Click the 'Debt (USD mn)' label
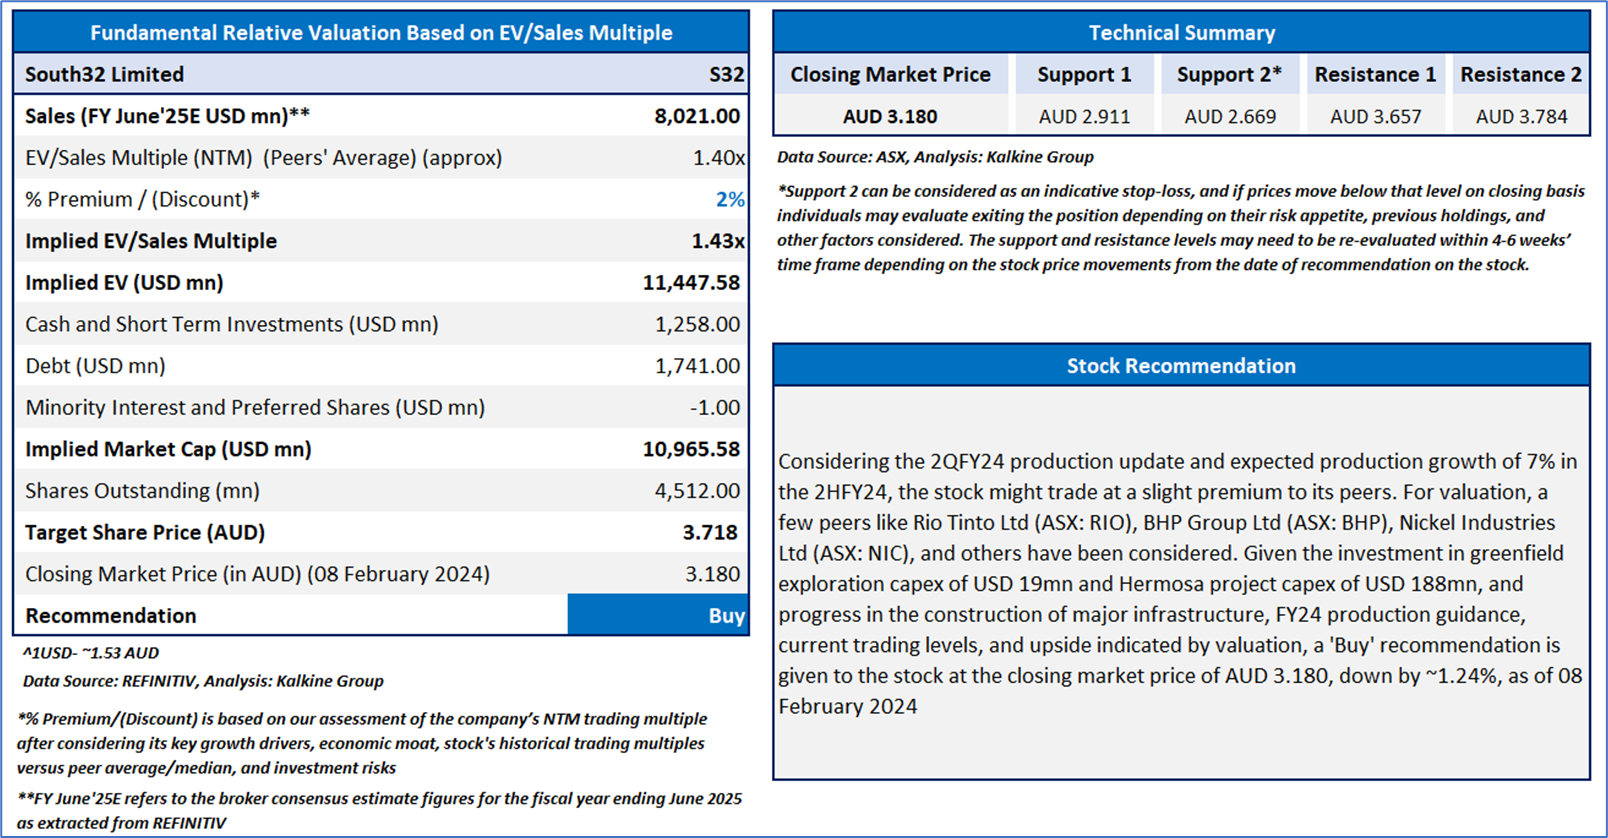1608x838 pixels. point(95,366)
